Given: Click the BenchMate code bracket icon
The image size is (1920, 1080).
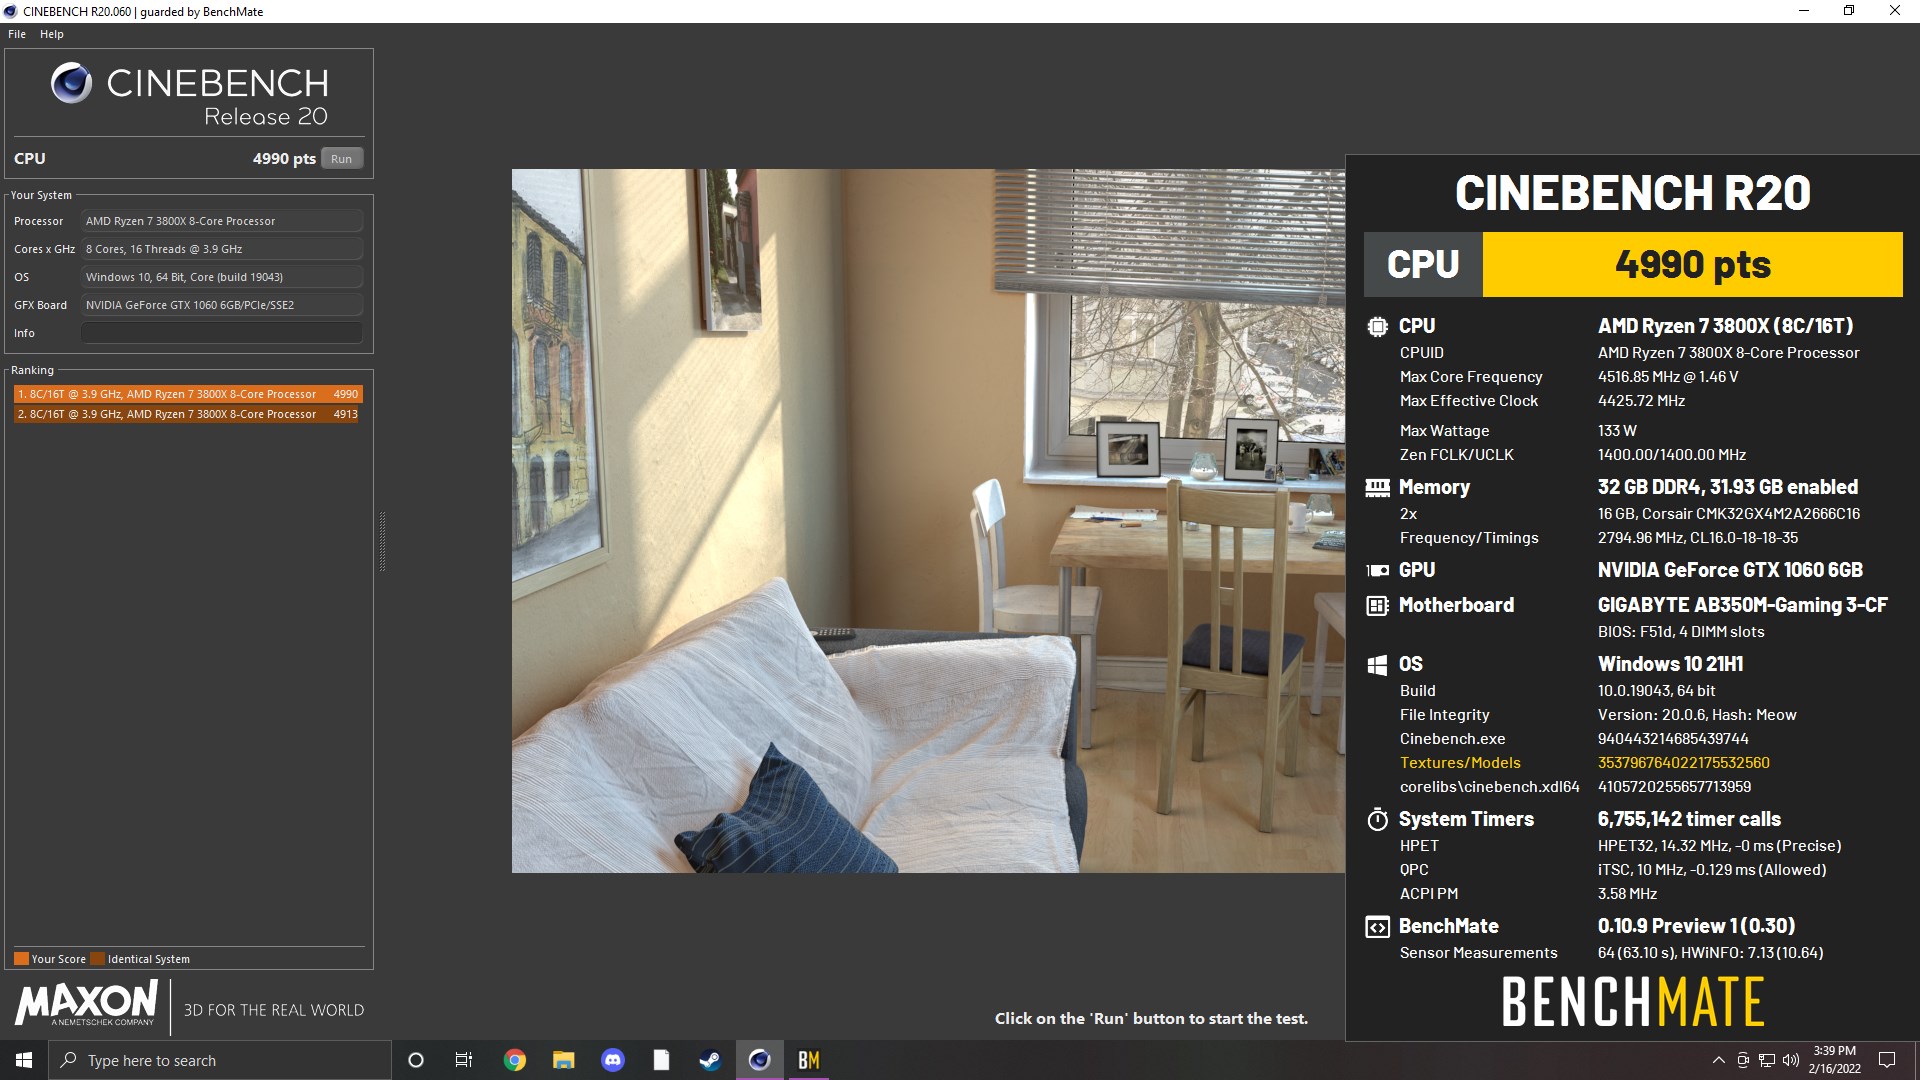Looking at the screenshot, I should pos(1378,927).
